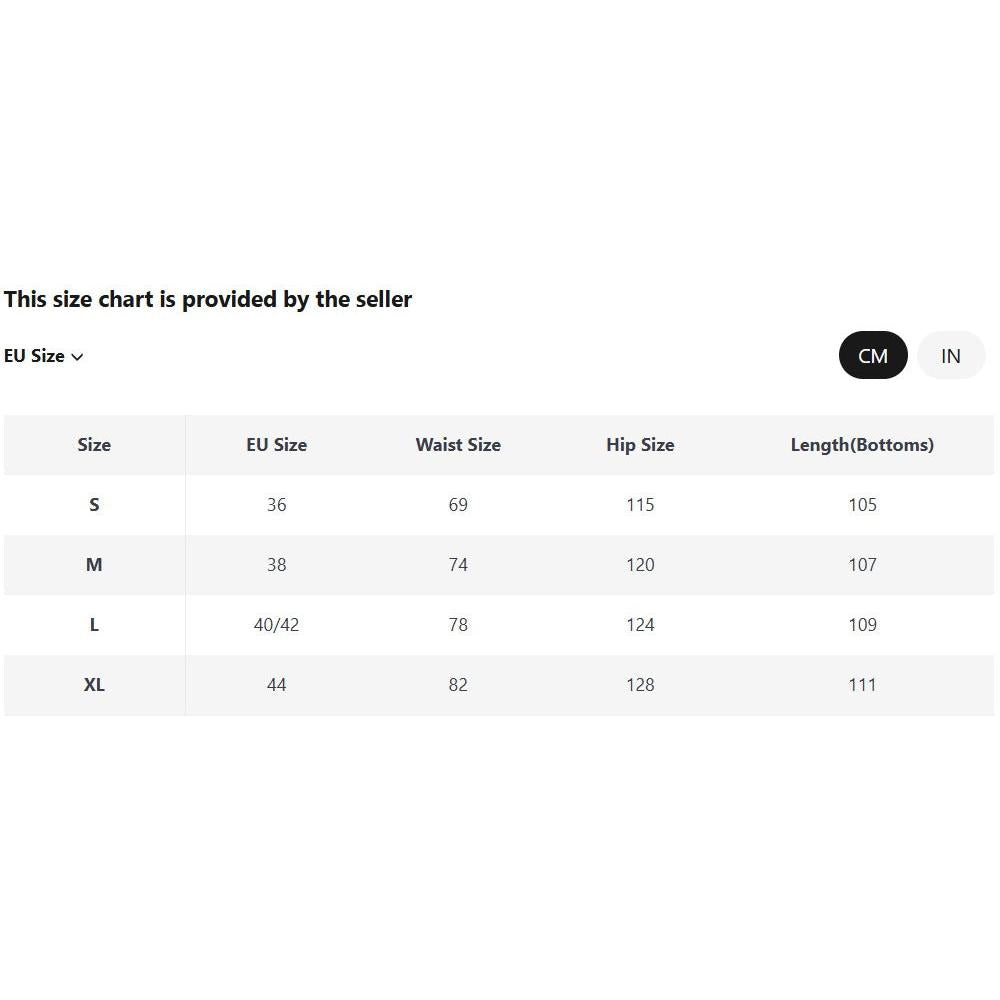Open the EU Size dropdown
Image resolution: width=1000 pixels, height=1000 pixels.
tap(43, 356)
